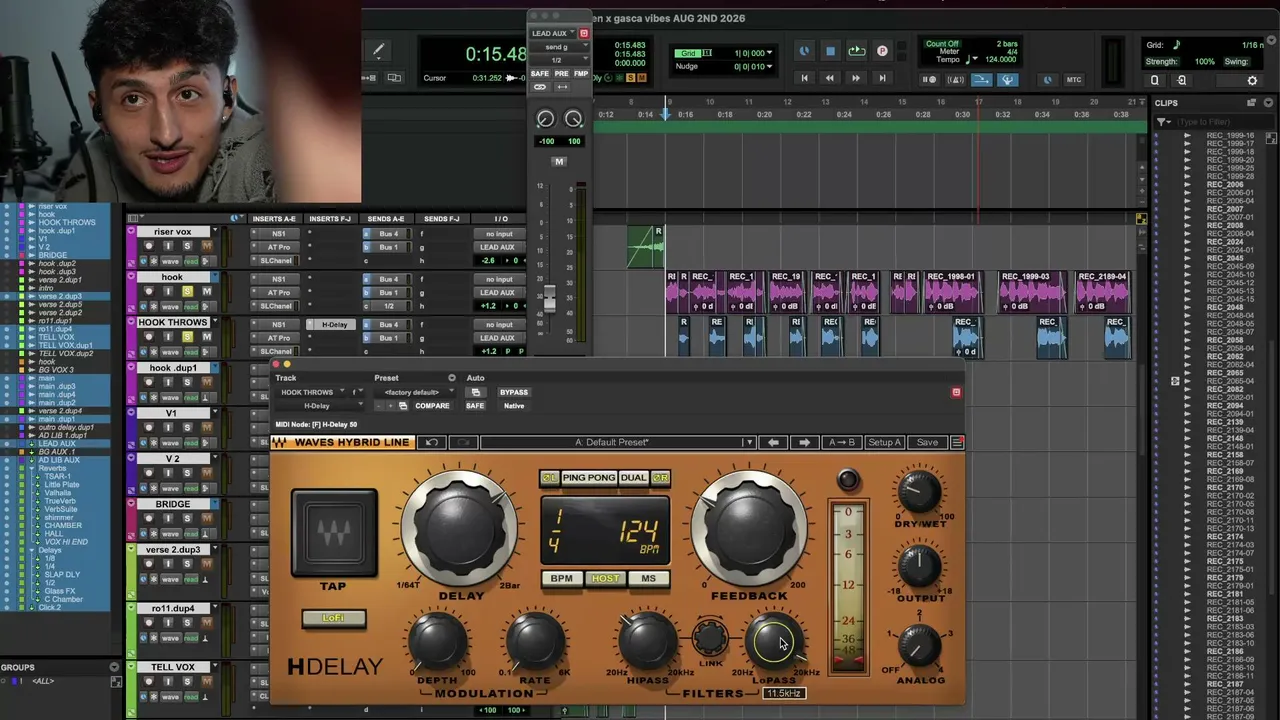Screen dimensions: 1280x720
Task: Toggle the plugin BYPASS button
Action: (x=514, y=392)
